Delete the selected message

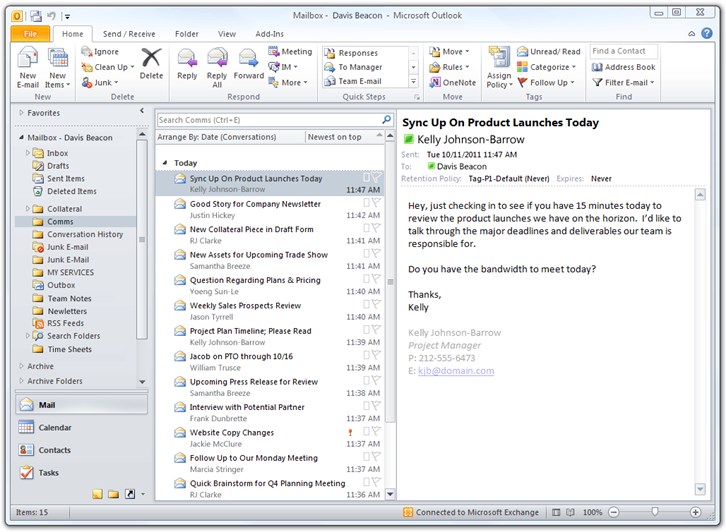pos(151,64)
